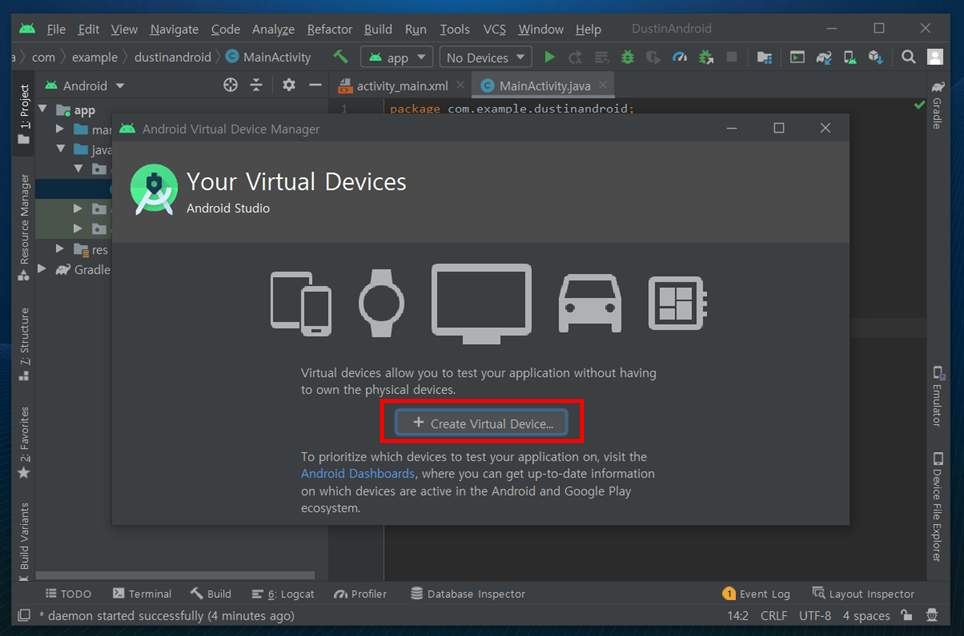Open Project panel settings gear icon

[x=288, y=85]
